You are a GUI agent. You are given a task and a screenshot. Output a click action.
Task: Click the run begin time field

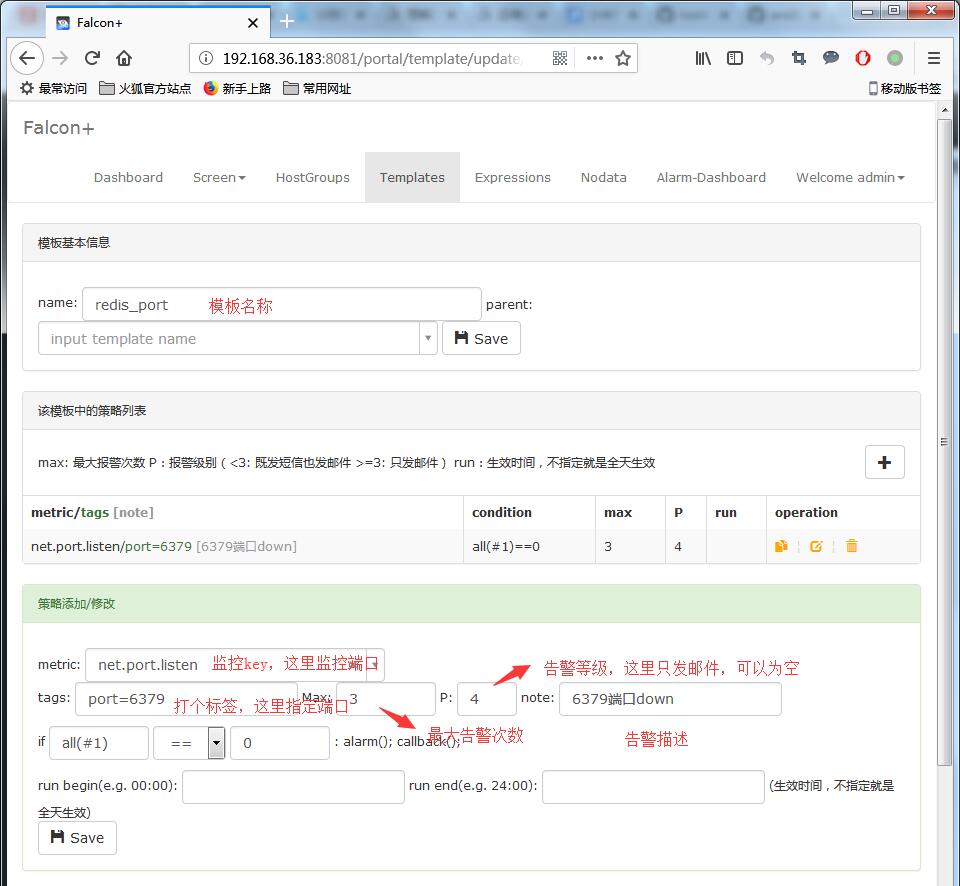click(x=293, y=786)
